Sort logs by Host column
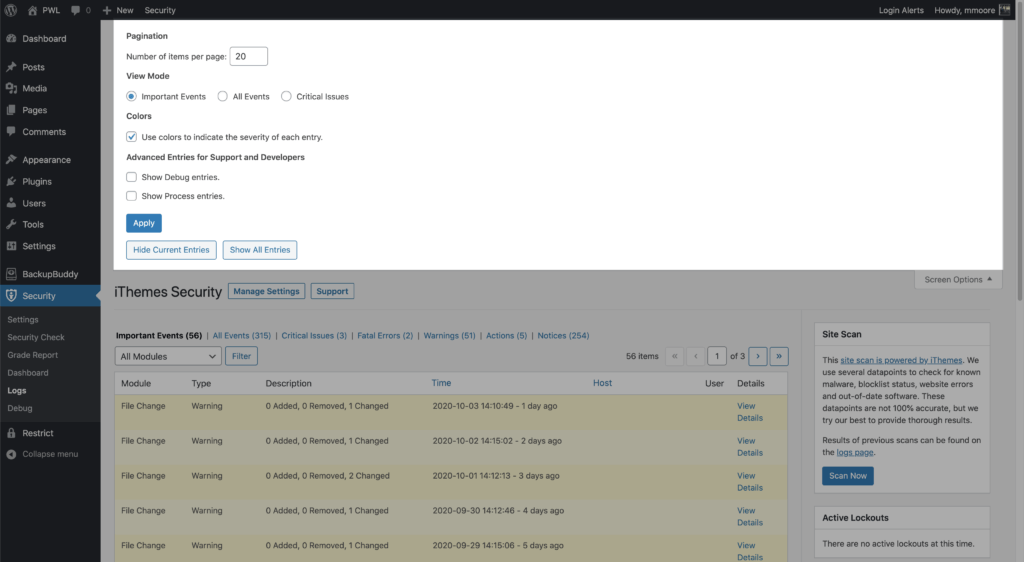This screenshot has width=1024, height=562. 602,383
